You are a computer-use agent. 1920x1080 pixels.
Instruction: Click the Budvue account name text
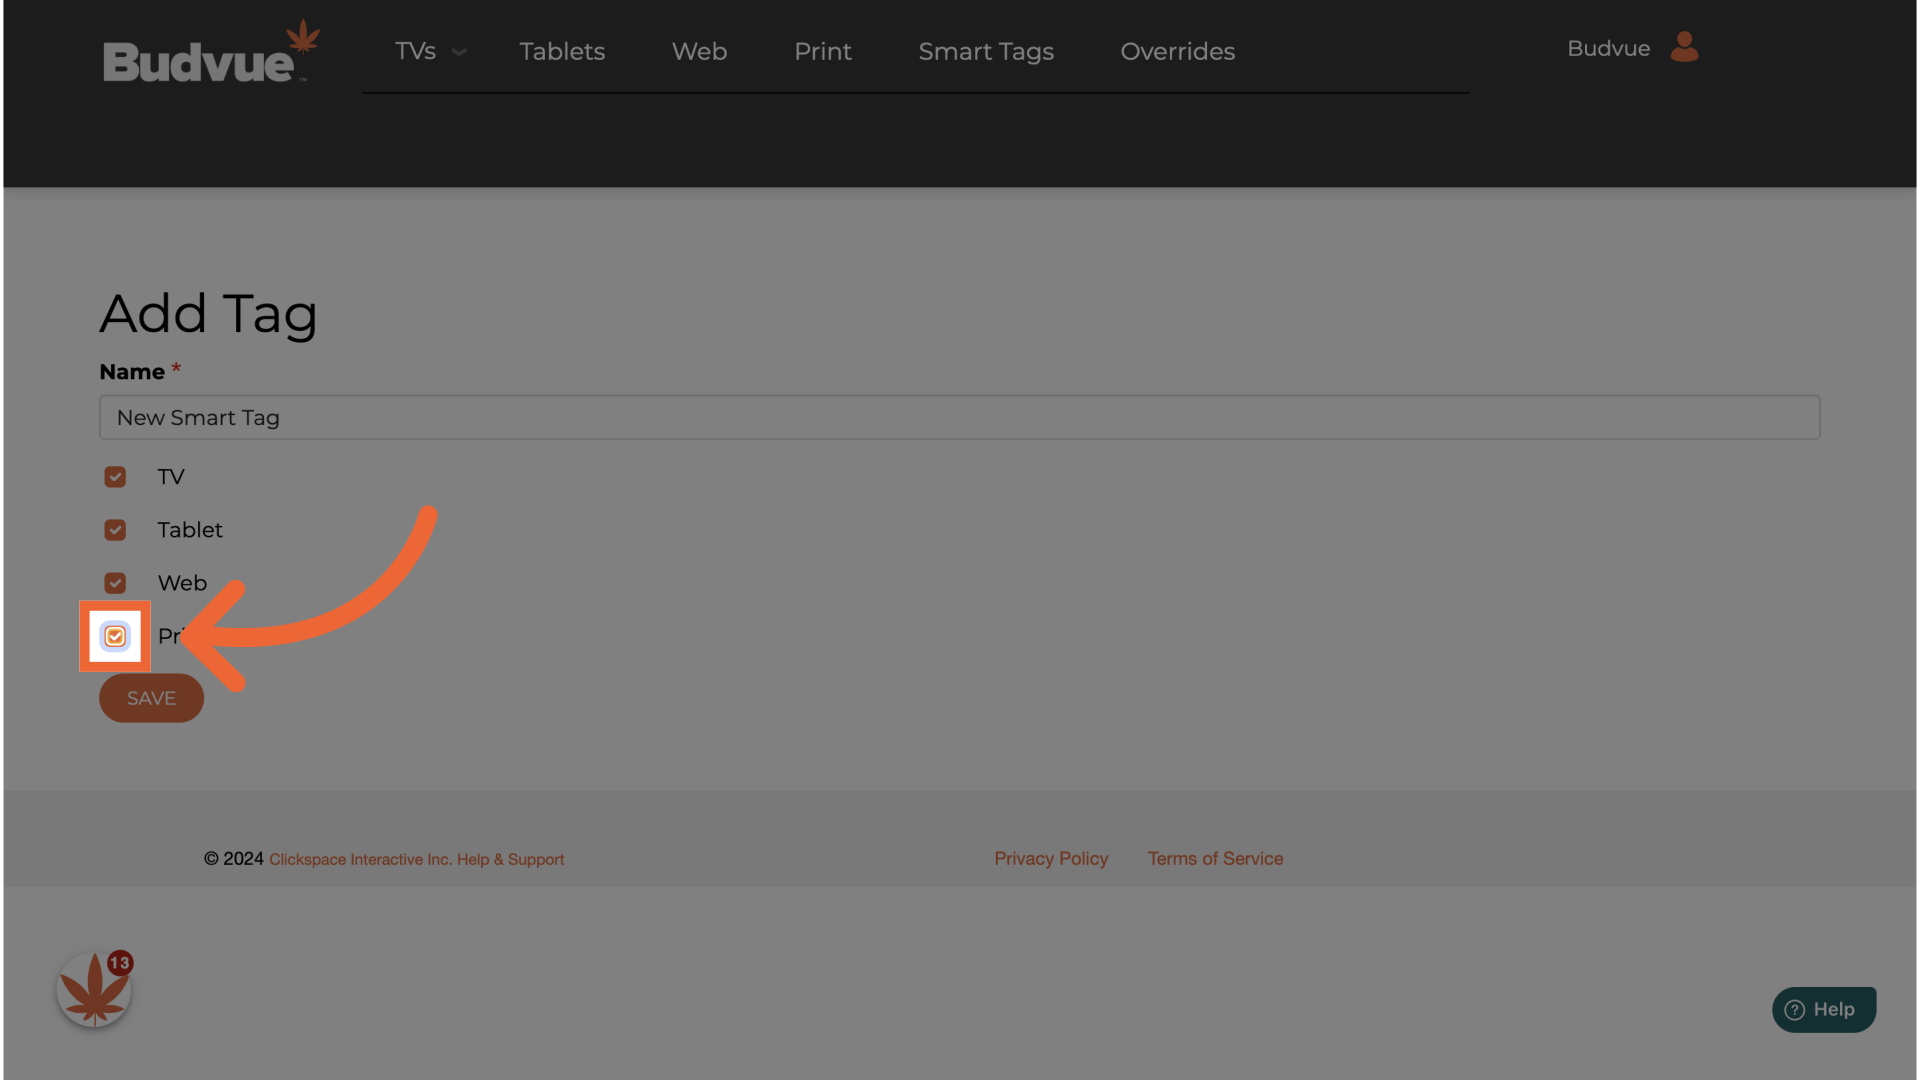click(1608, 48)
